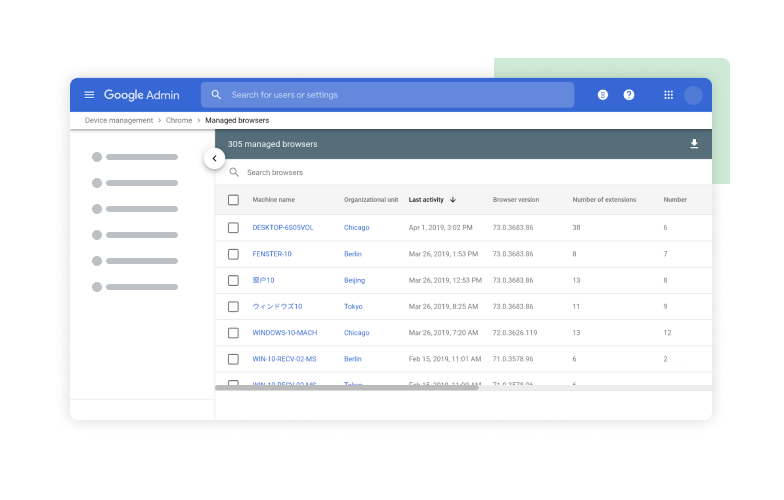Open the WINDOWS-10-MACH machine link
Image resolution: width=784 pixels, height=500 pixels.
(284, 332)
